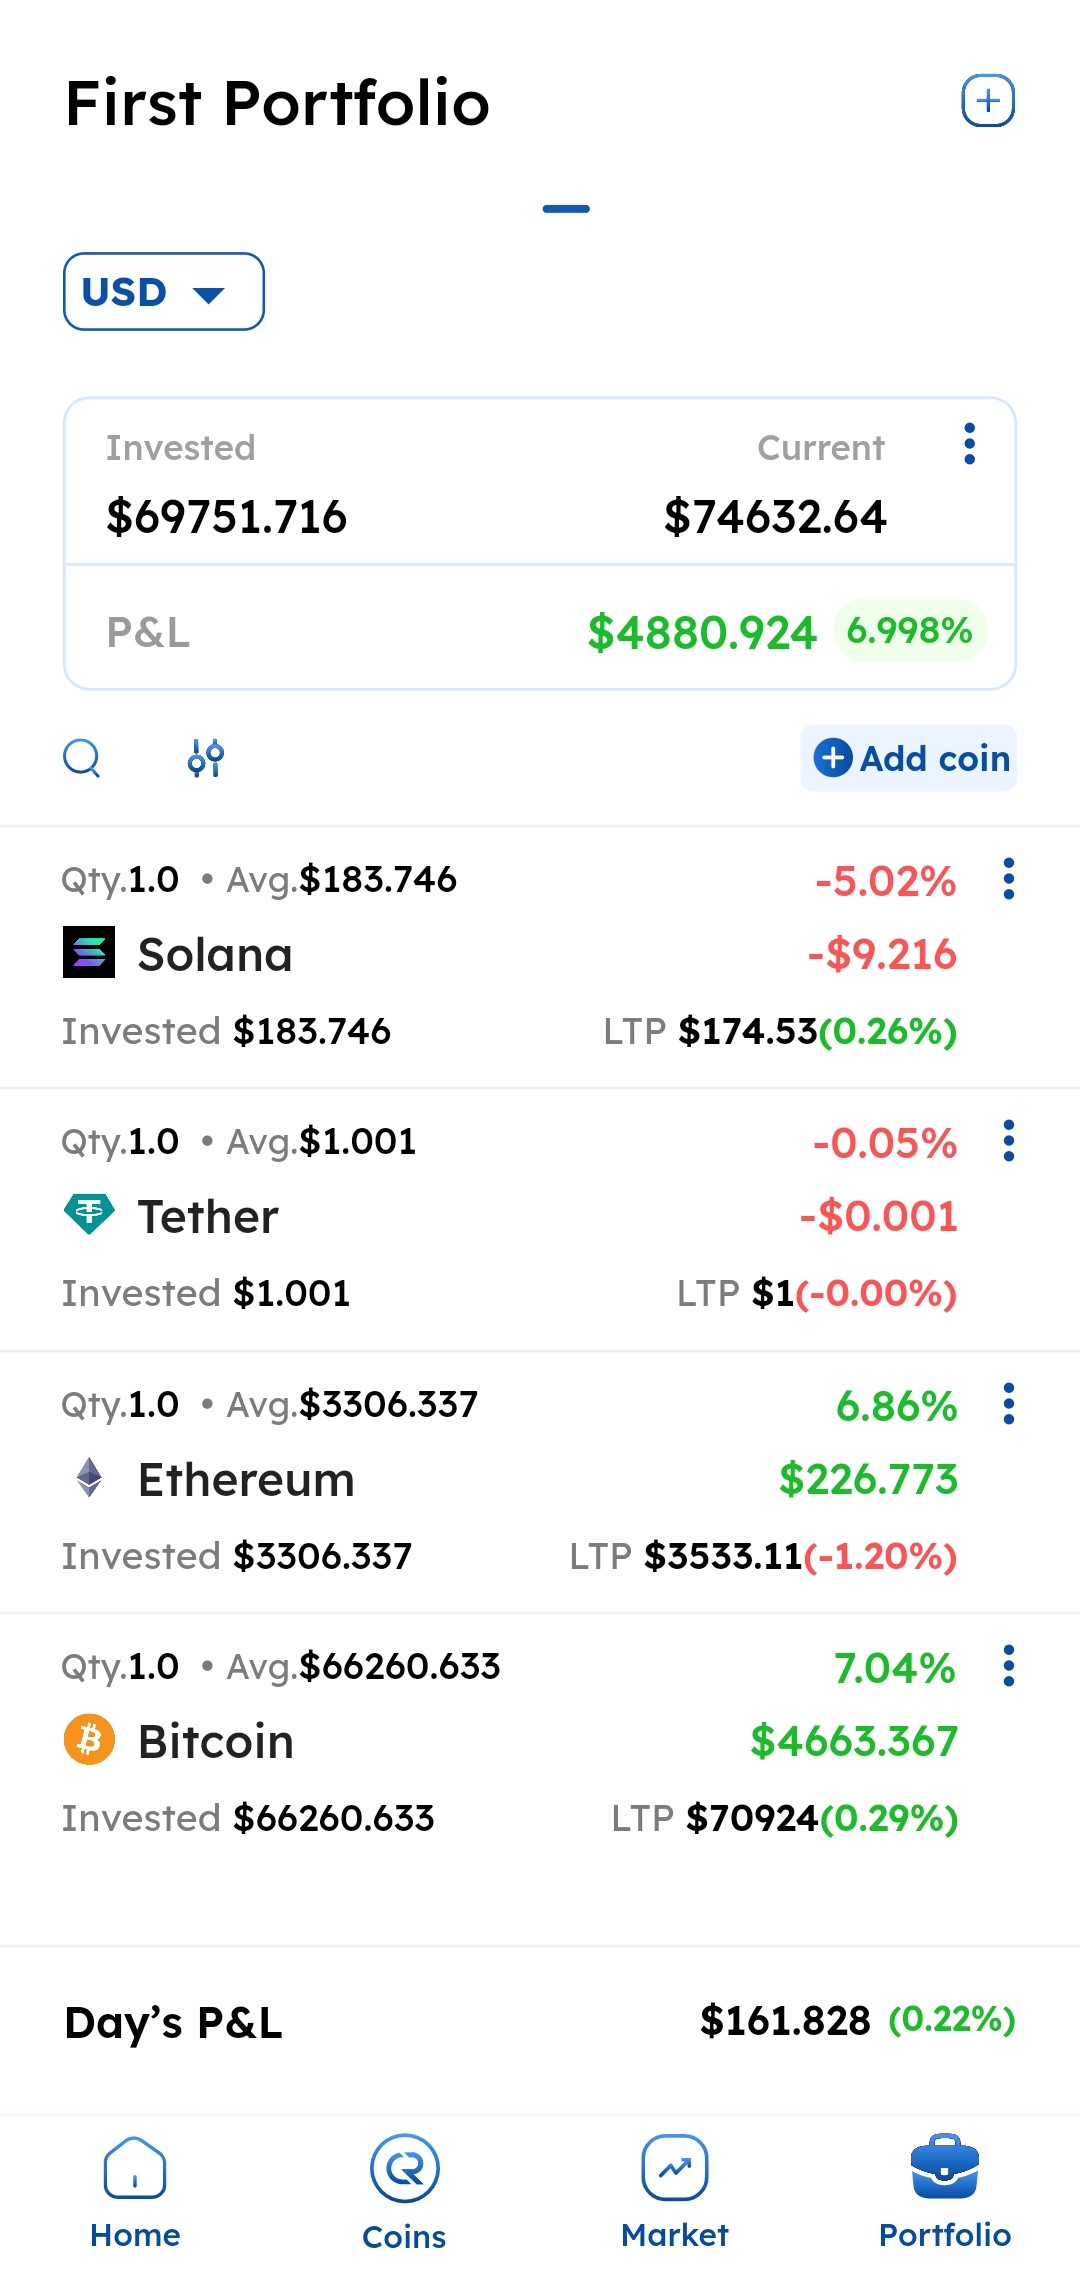This screenshot has height=2272, width=1080.
Task: Open Tether row options menu
Action: pyautogui.click(x=1008, y=1142)
